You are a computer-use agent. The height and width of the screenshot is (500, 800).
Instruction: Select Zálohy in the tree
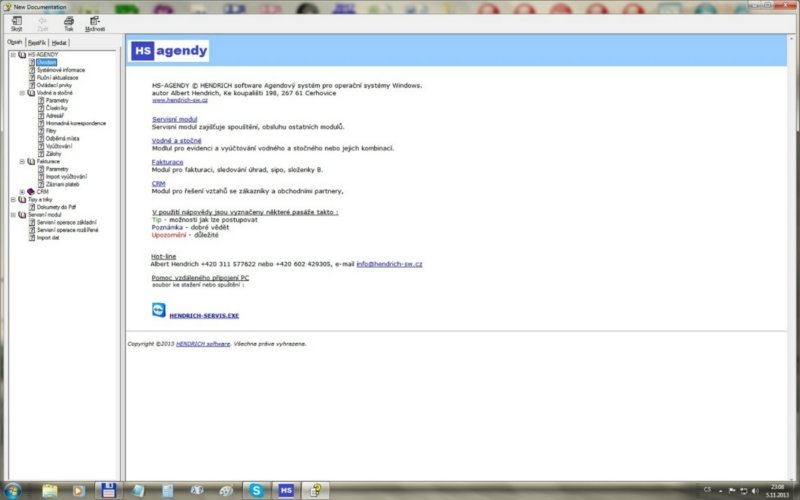[x=54, y=154]
